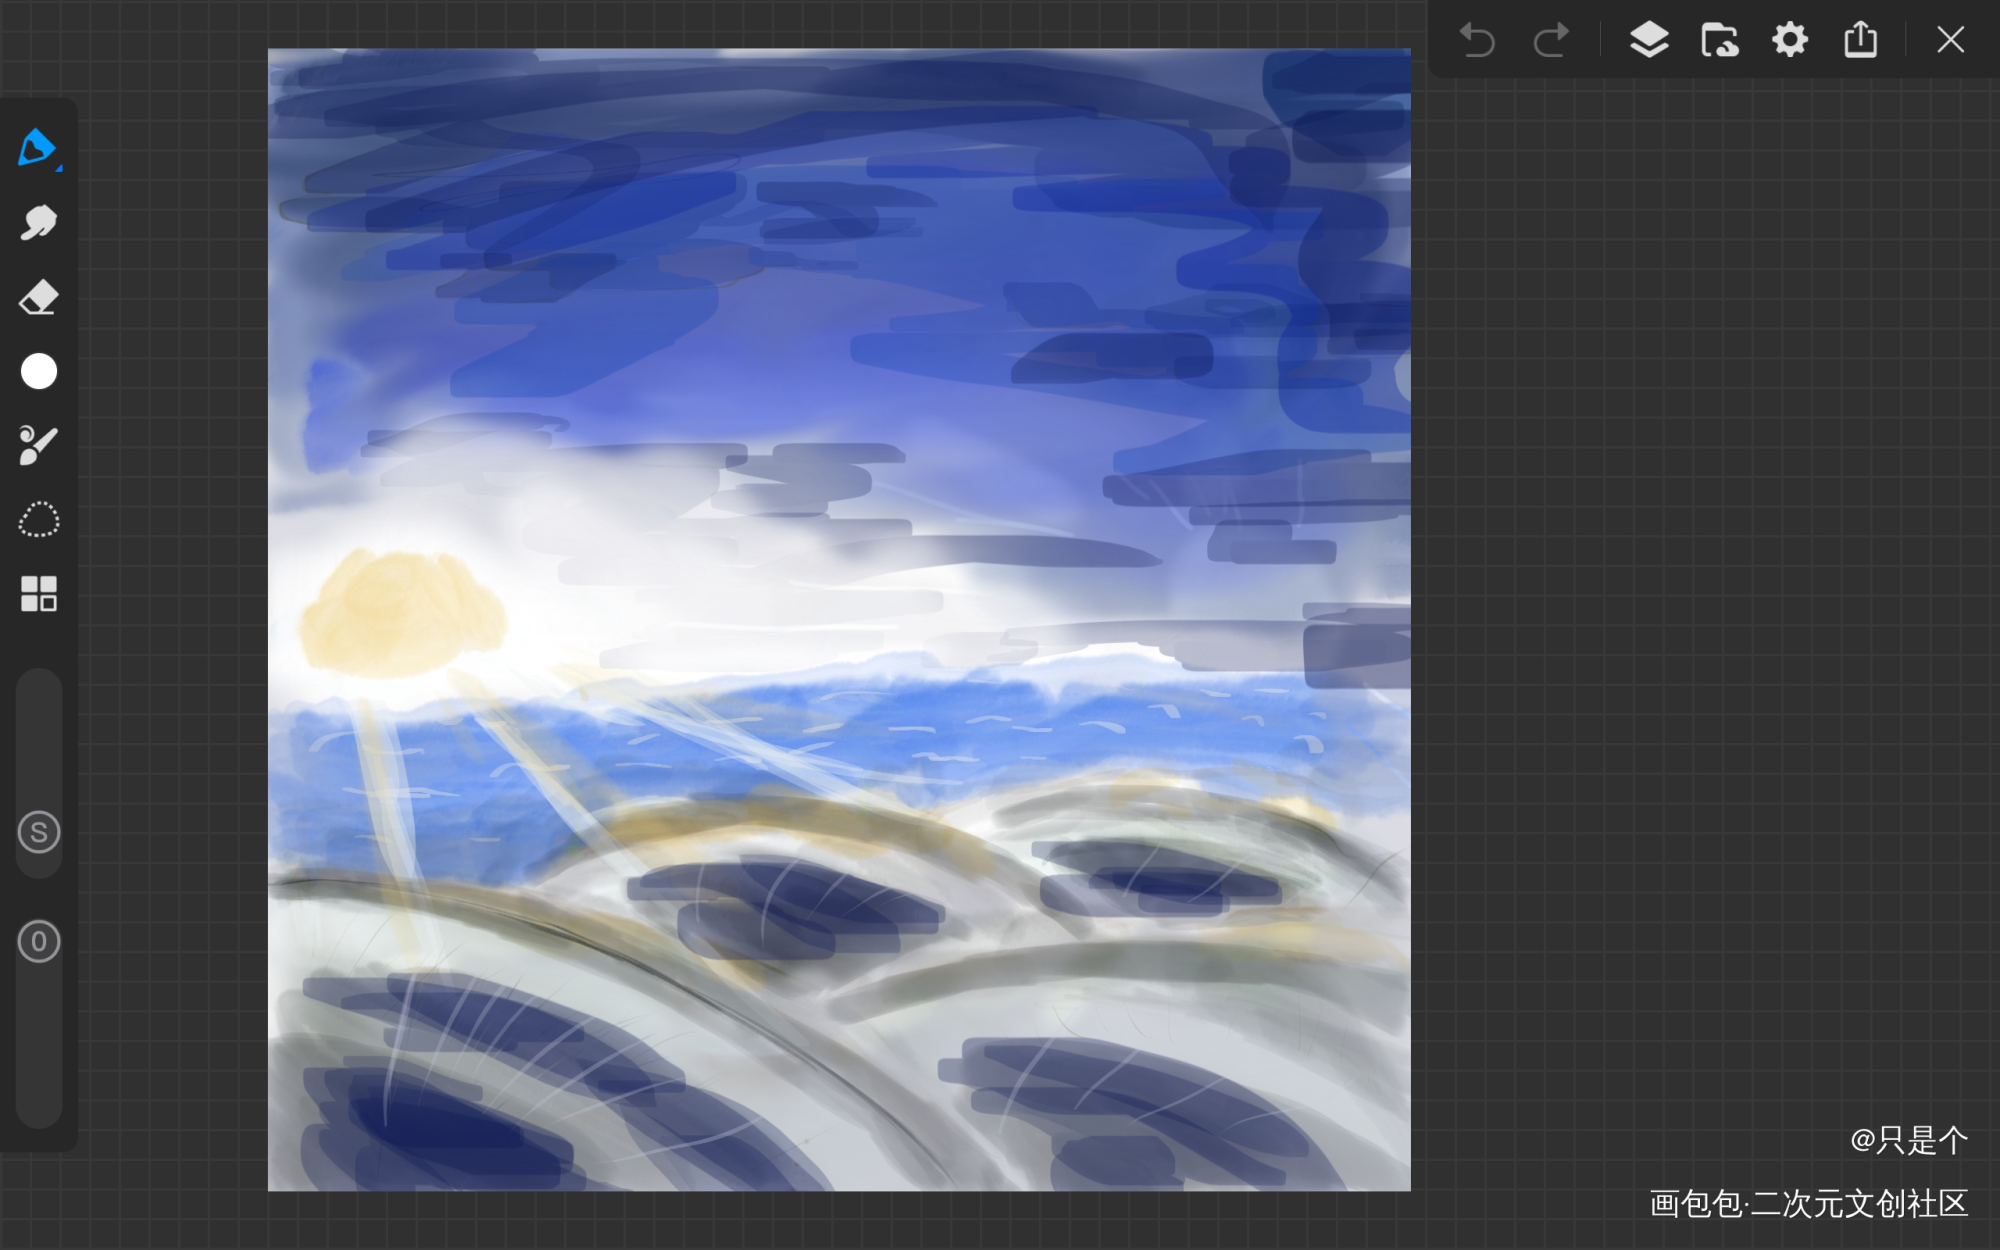Click the 画包包·二次元文创社区 text
The height and width of the screenshot is (1250, 2000).
coord(1808,1203)
